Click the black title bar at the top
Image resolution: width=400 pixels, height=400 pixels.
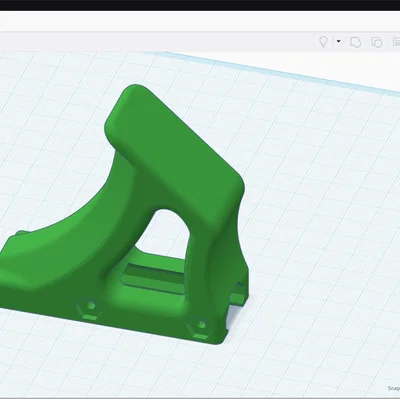[200, 5]
